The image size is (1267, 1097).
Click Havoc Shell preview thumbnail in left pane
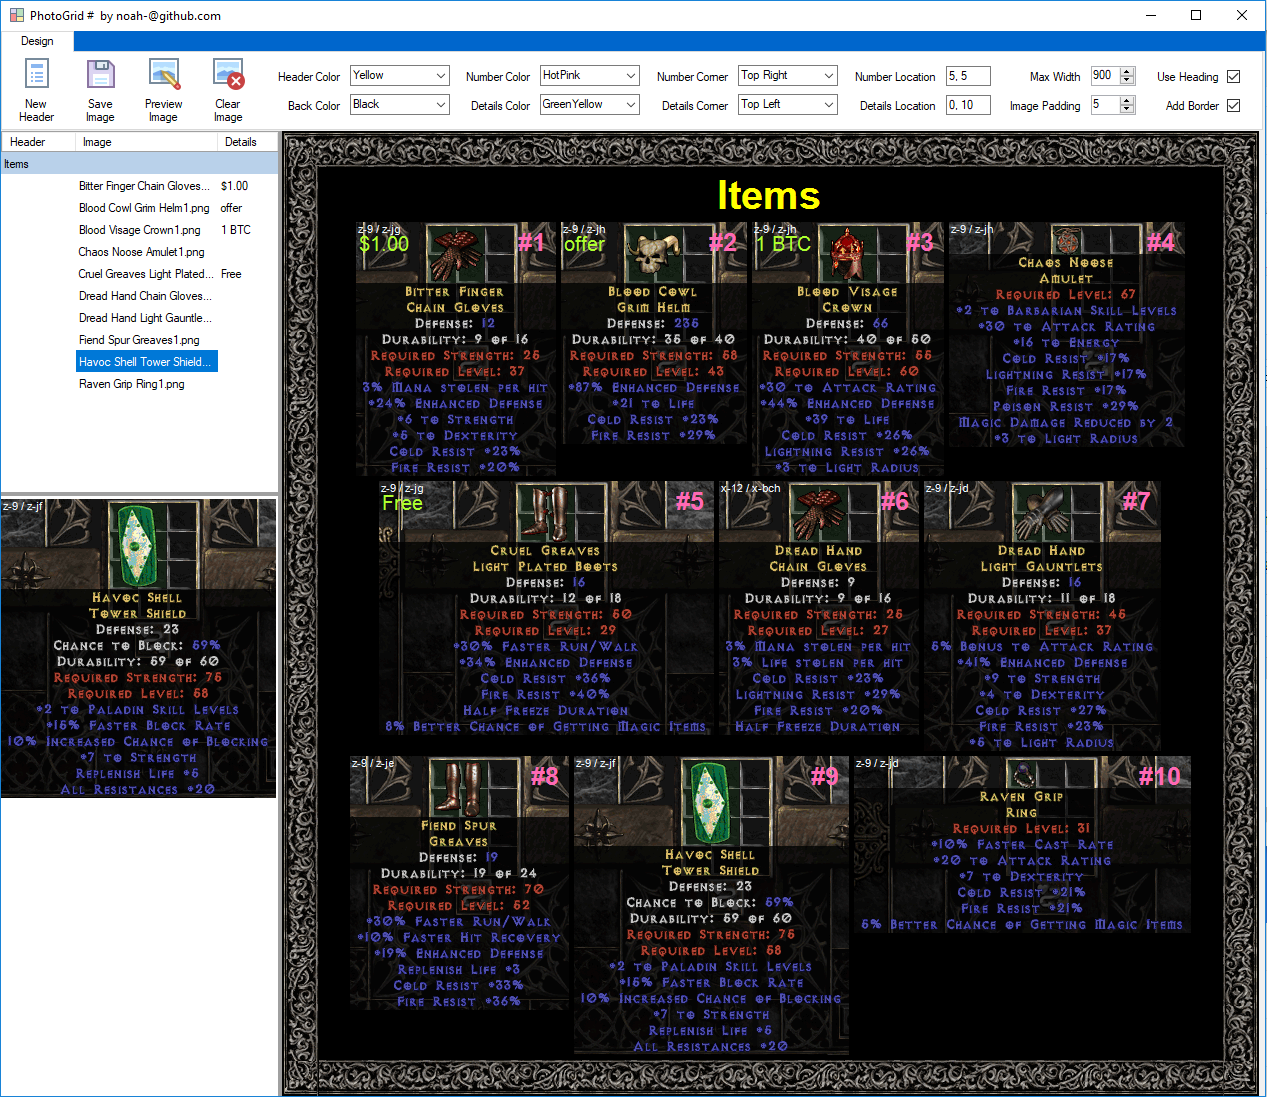coord(139,648)
